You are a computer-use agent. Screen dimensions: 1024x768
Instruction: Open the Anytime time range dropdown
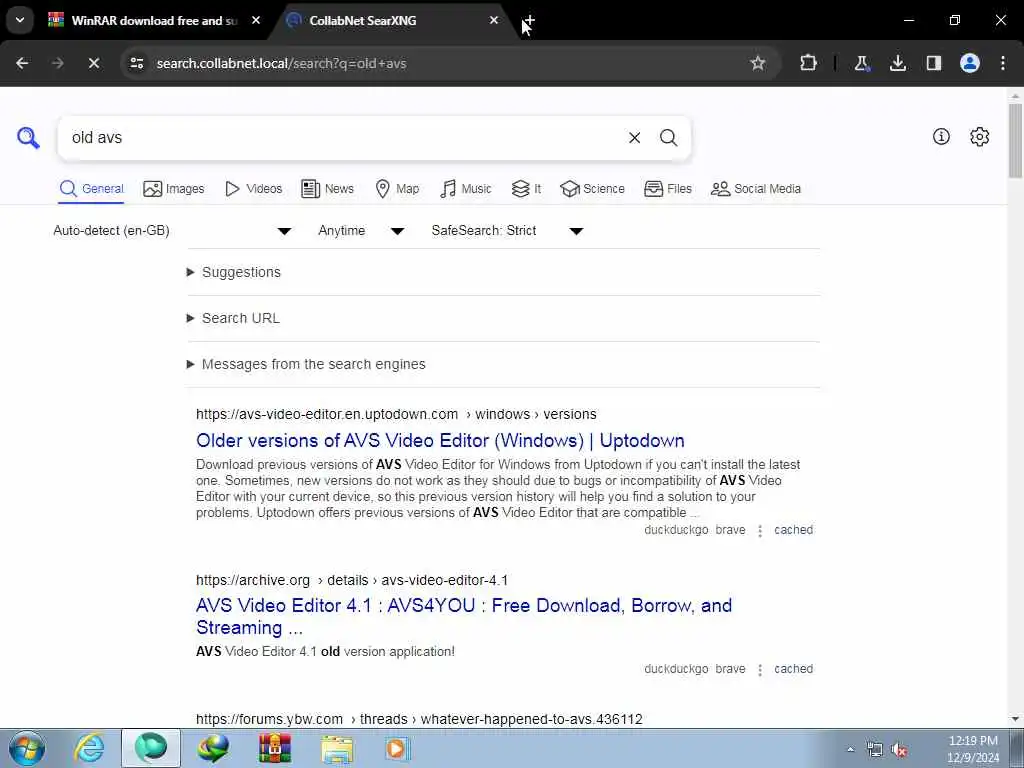pyautogui.click(x=361, y=231)
